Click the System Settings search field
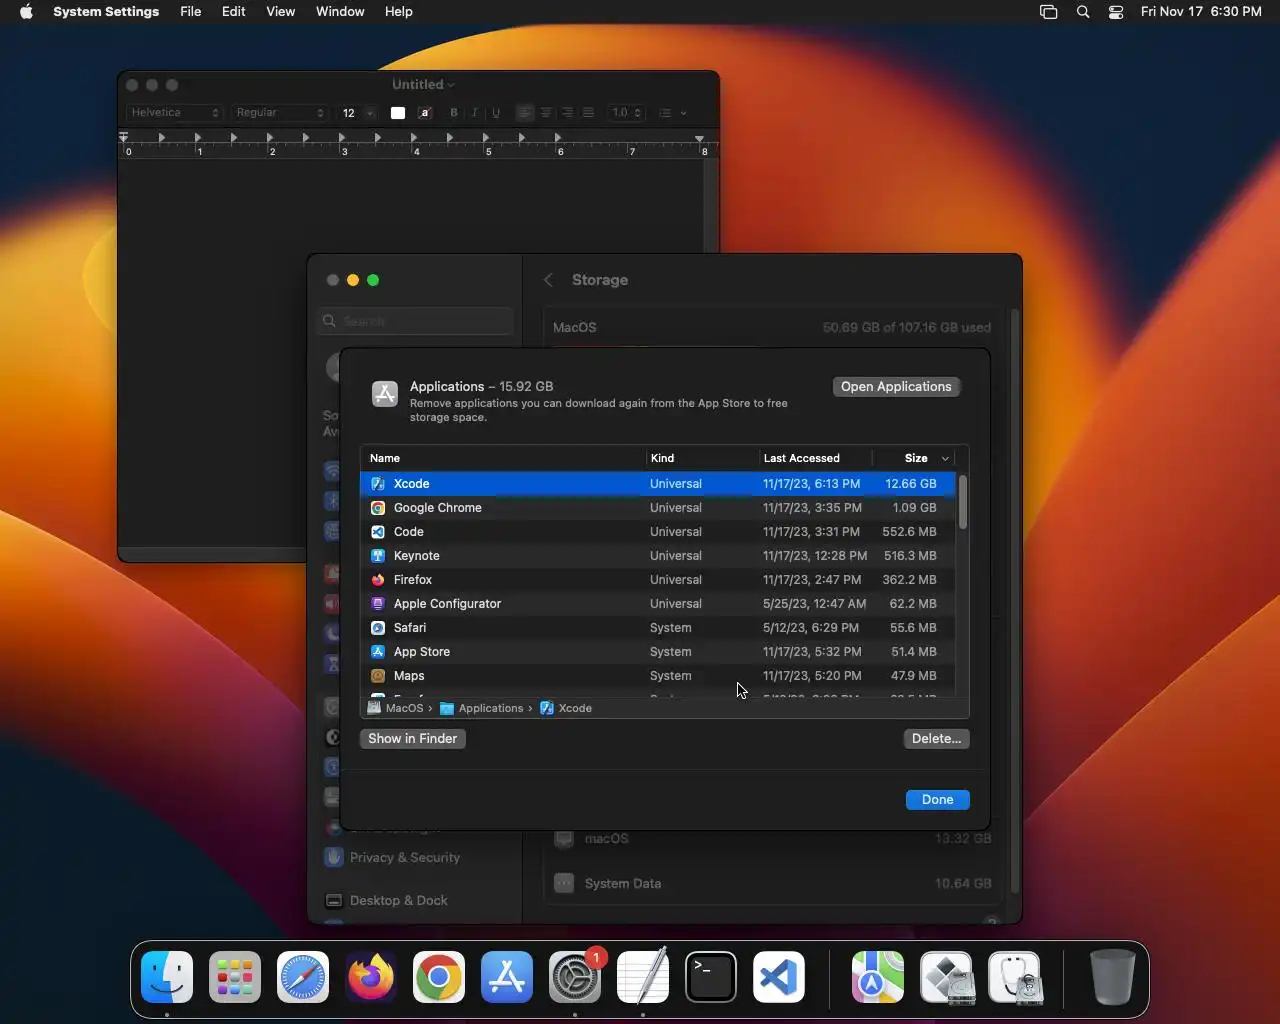Viewport: 1280px width, 1024px height. (416, 321)
